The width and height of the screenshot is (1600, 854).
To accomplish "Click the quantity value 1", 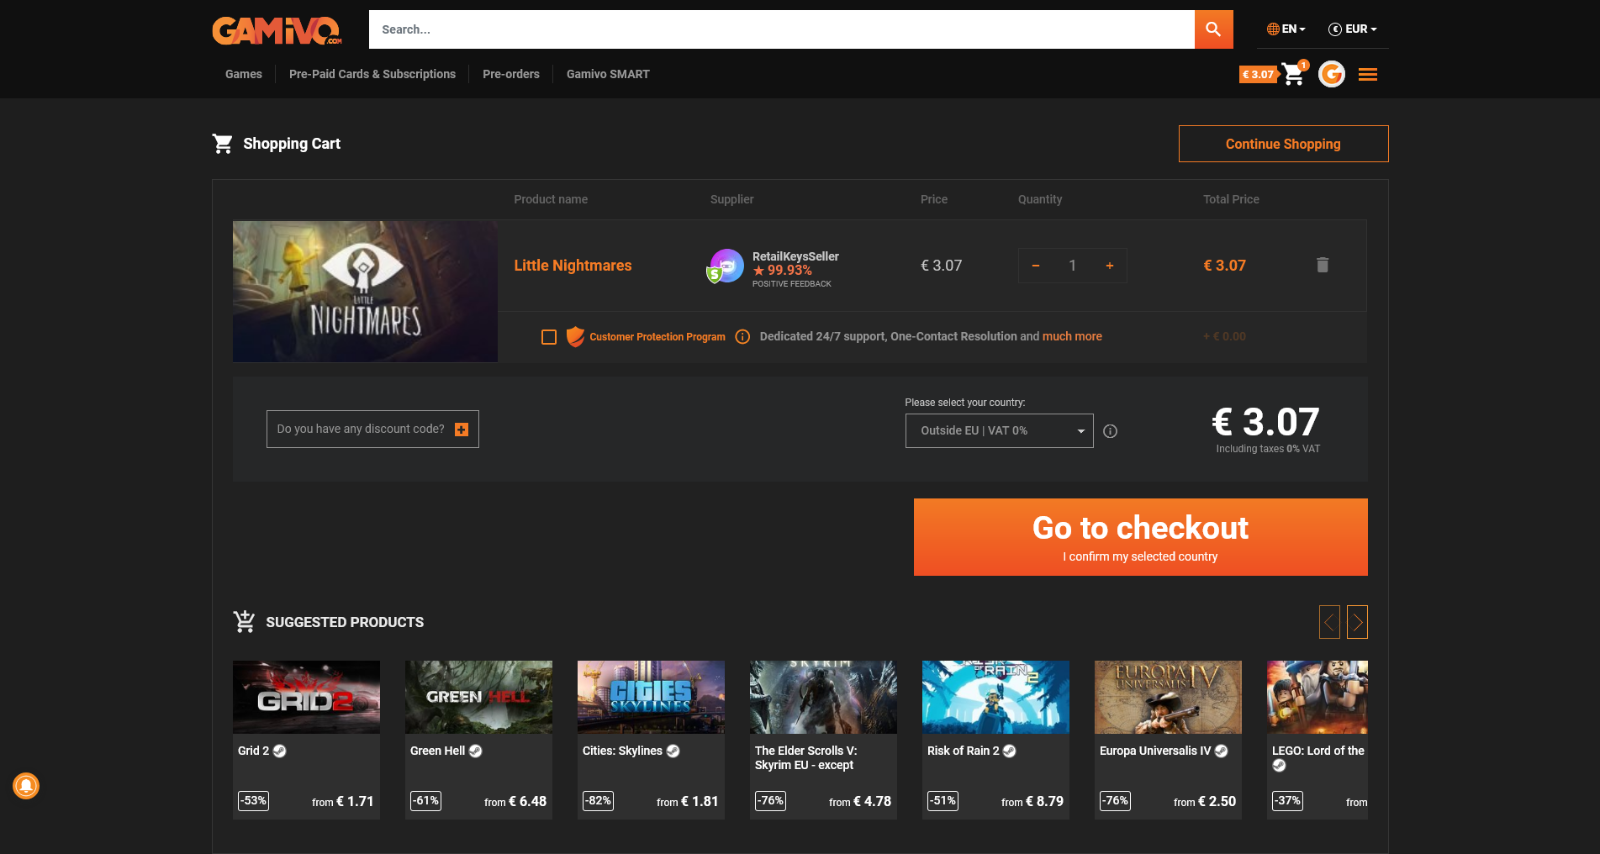I will [1072, 266].
